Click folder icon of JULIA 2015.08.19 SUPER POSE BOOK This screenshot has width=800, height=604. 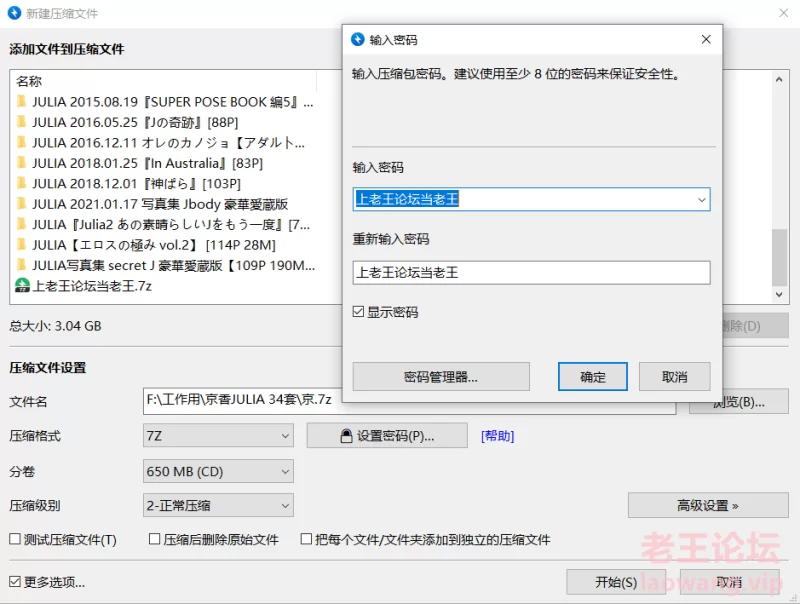pyautogui.click(x=21, y=102)
